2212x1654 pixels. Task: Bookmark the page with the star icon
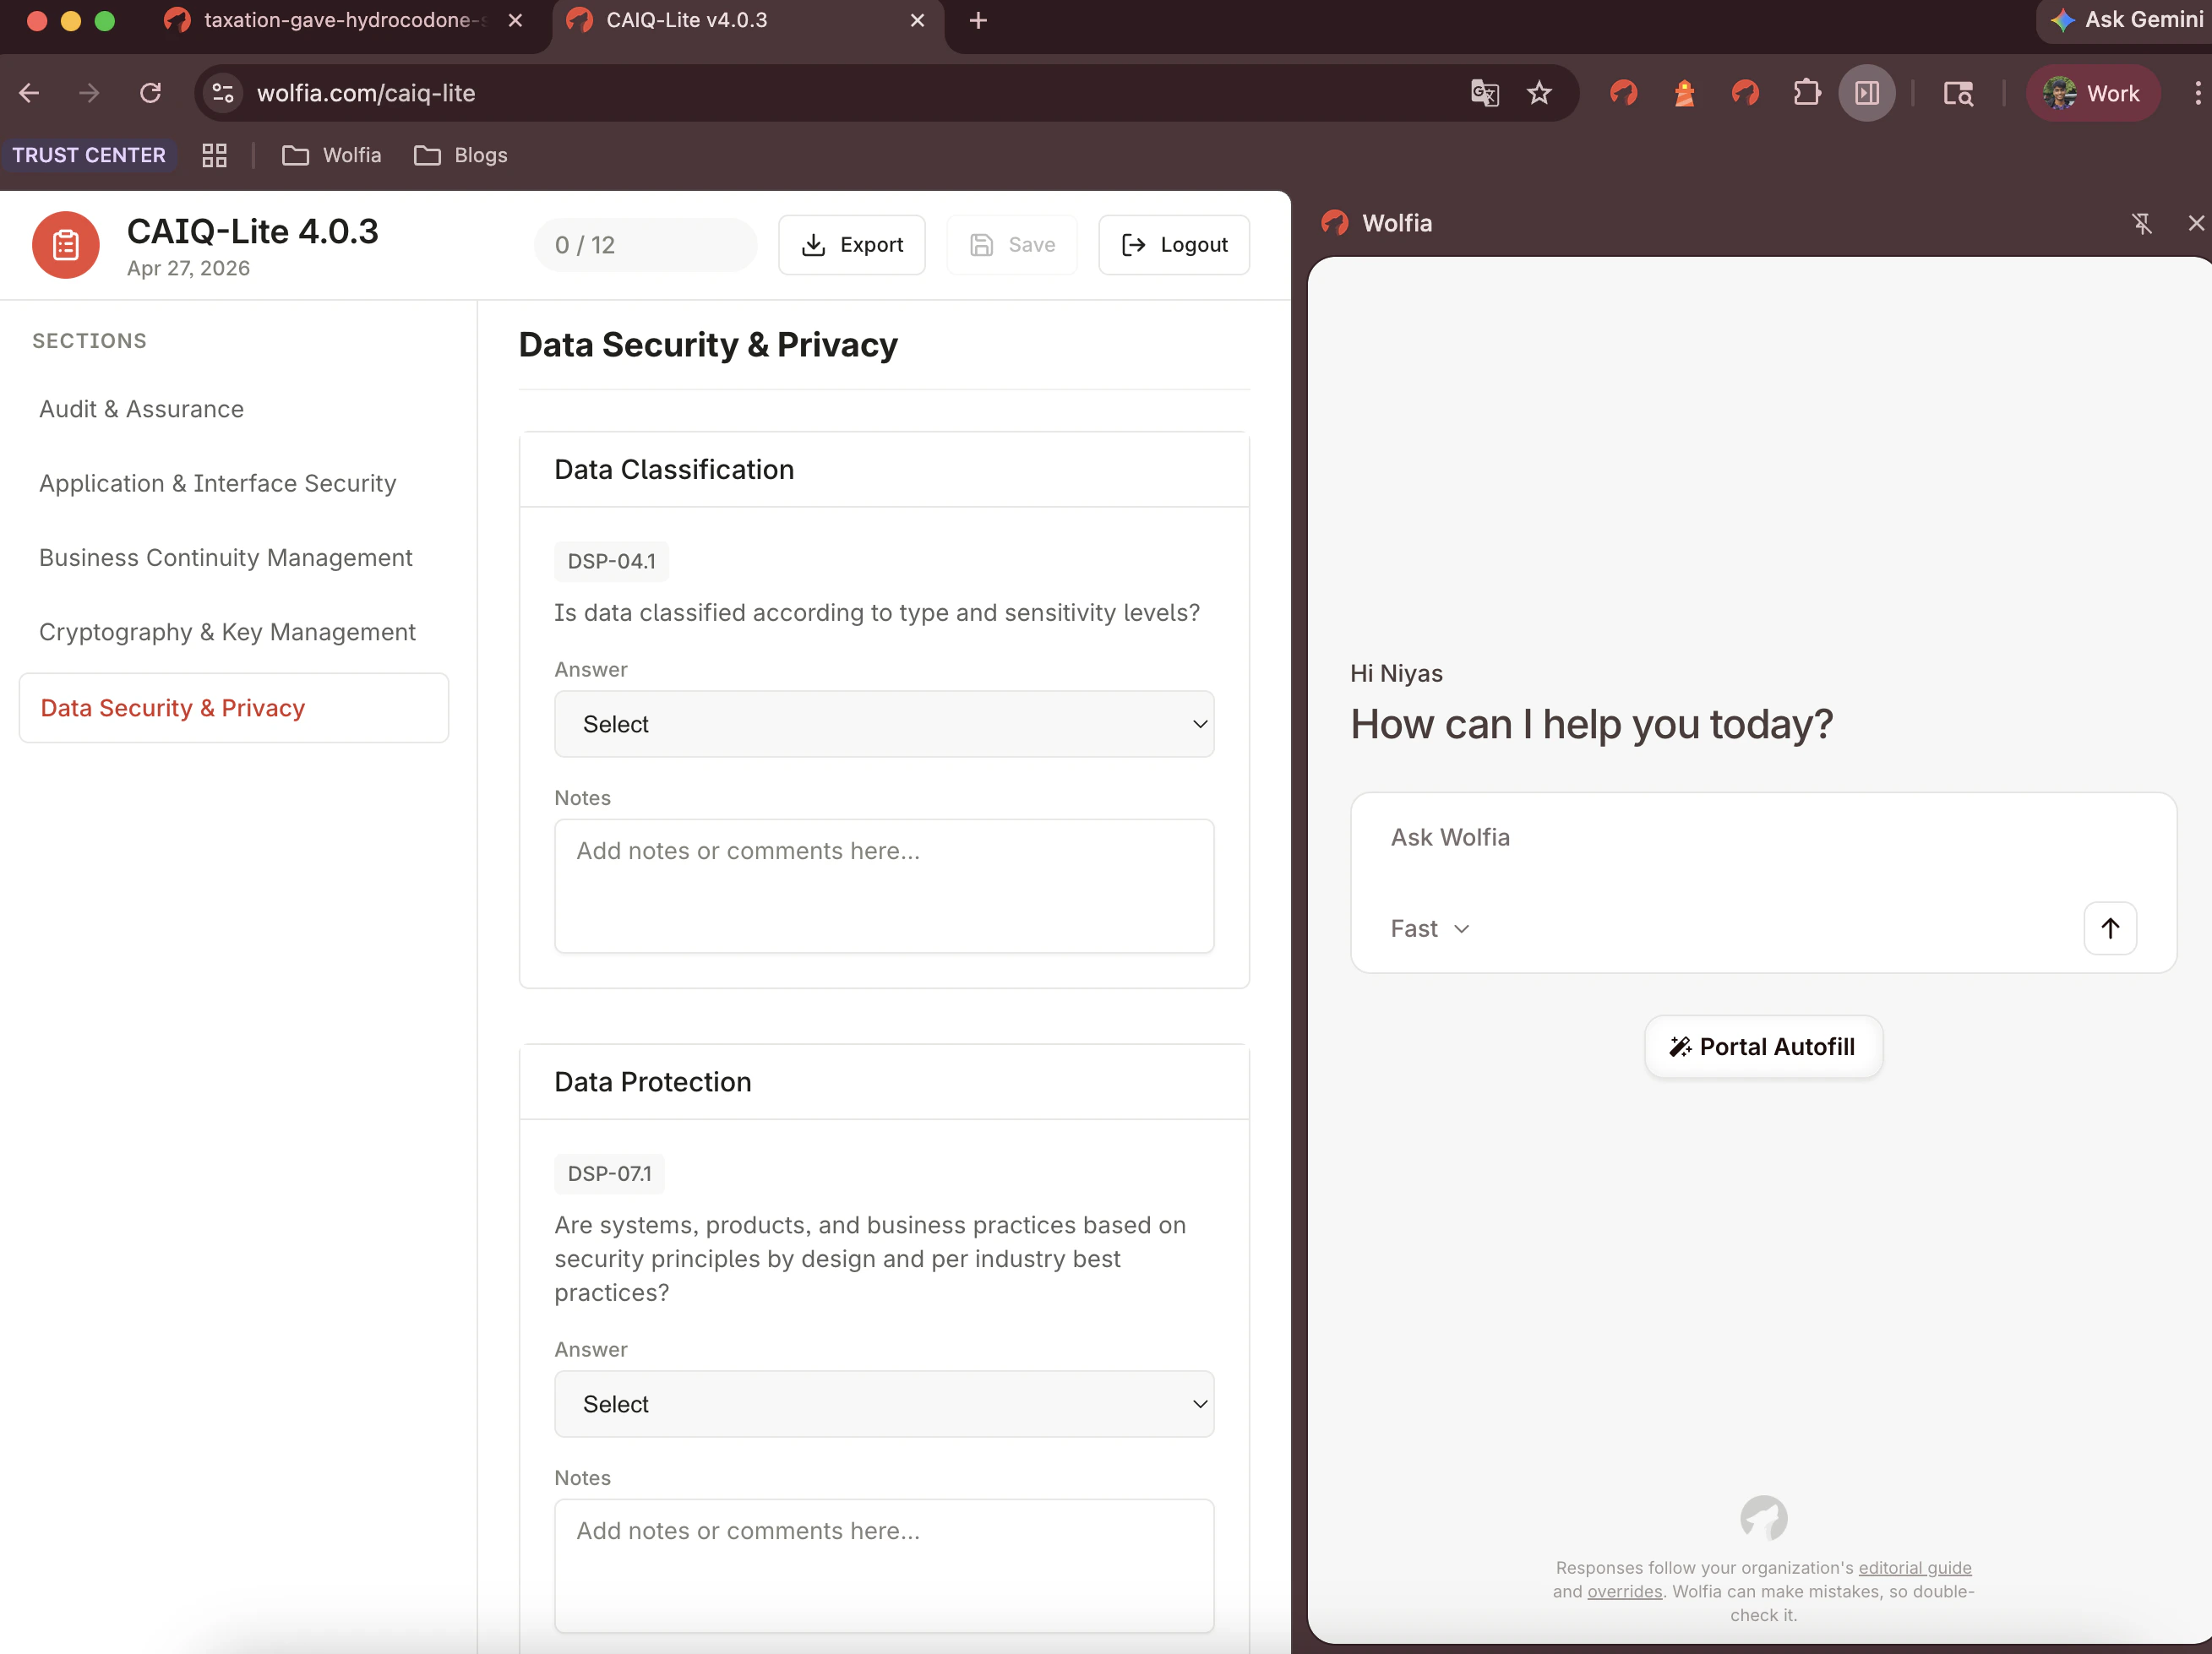tap(1539, 93)
